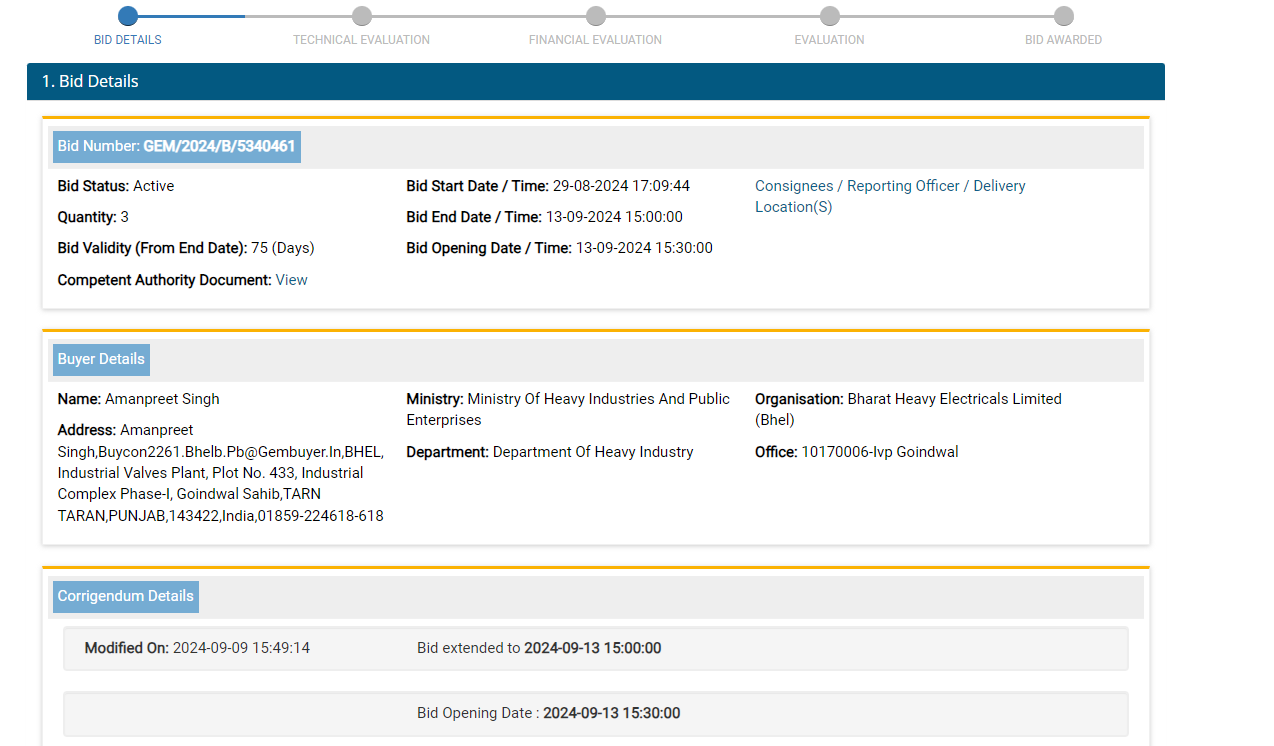Click Bid Start Date 29-08-2024 17:09:44
Viewport: 1274px width, 746px height.
coord(548,186)
